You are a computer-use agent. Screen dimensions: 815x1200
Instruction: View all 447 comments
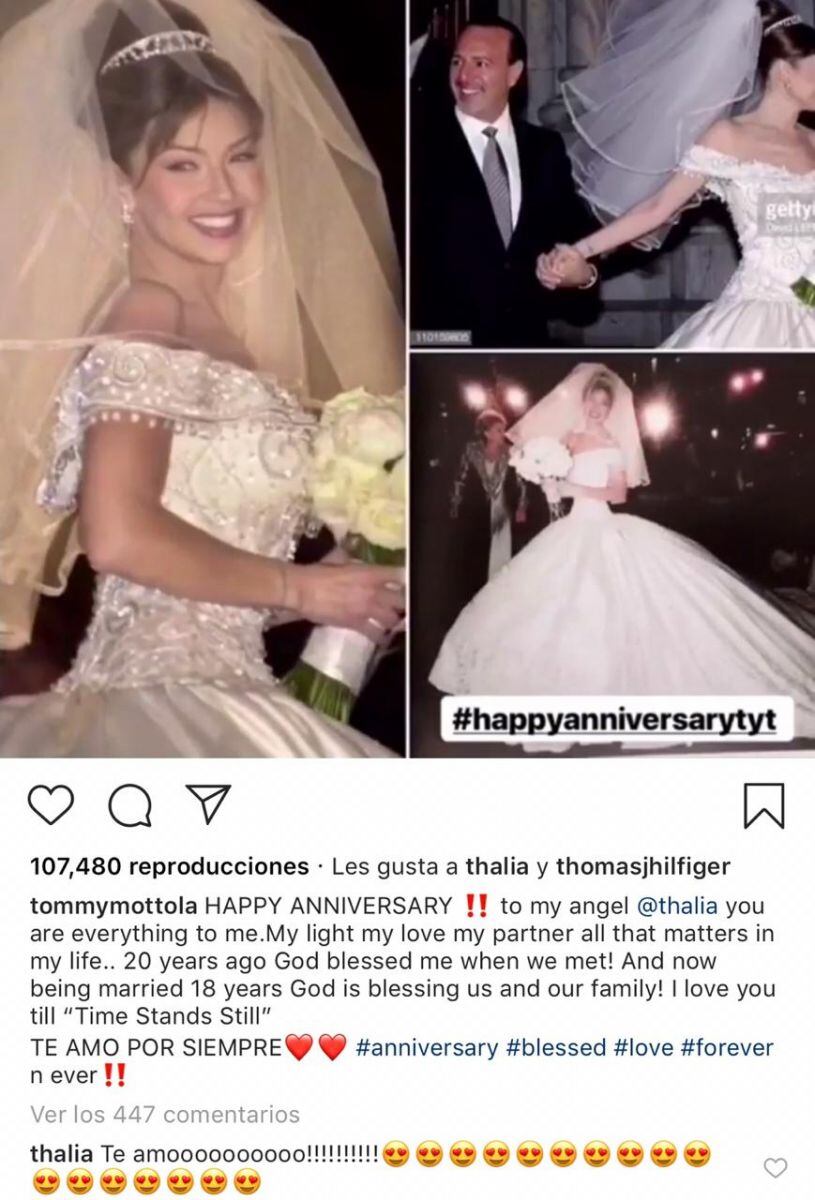pos(165,1114)
